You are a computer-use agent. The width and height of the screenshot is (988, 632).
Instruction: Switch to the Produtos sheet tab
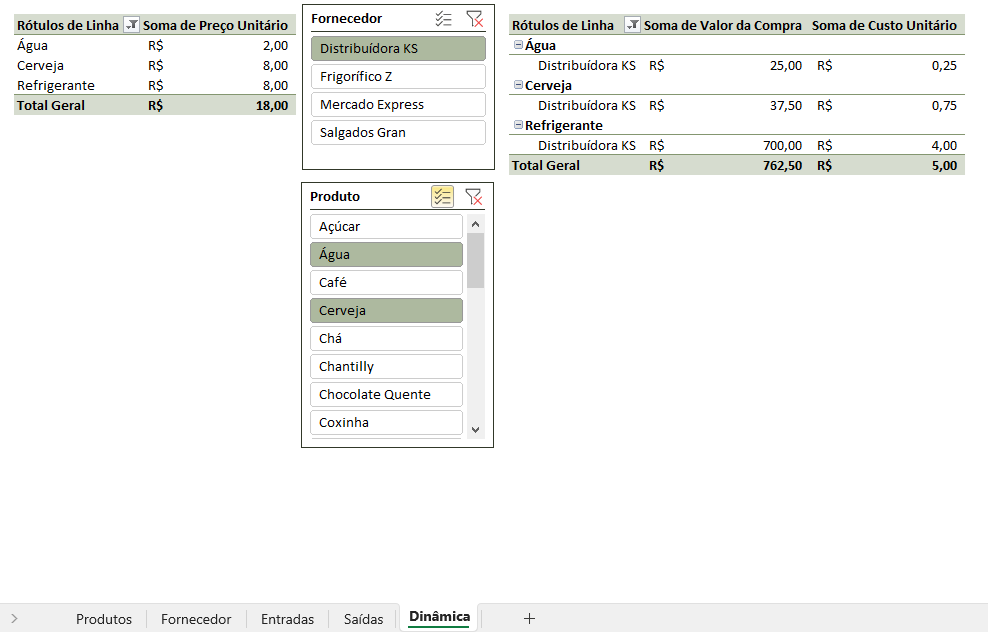coord(104,619)
